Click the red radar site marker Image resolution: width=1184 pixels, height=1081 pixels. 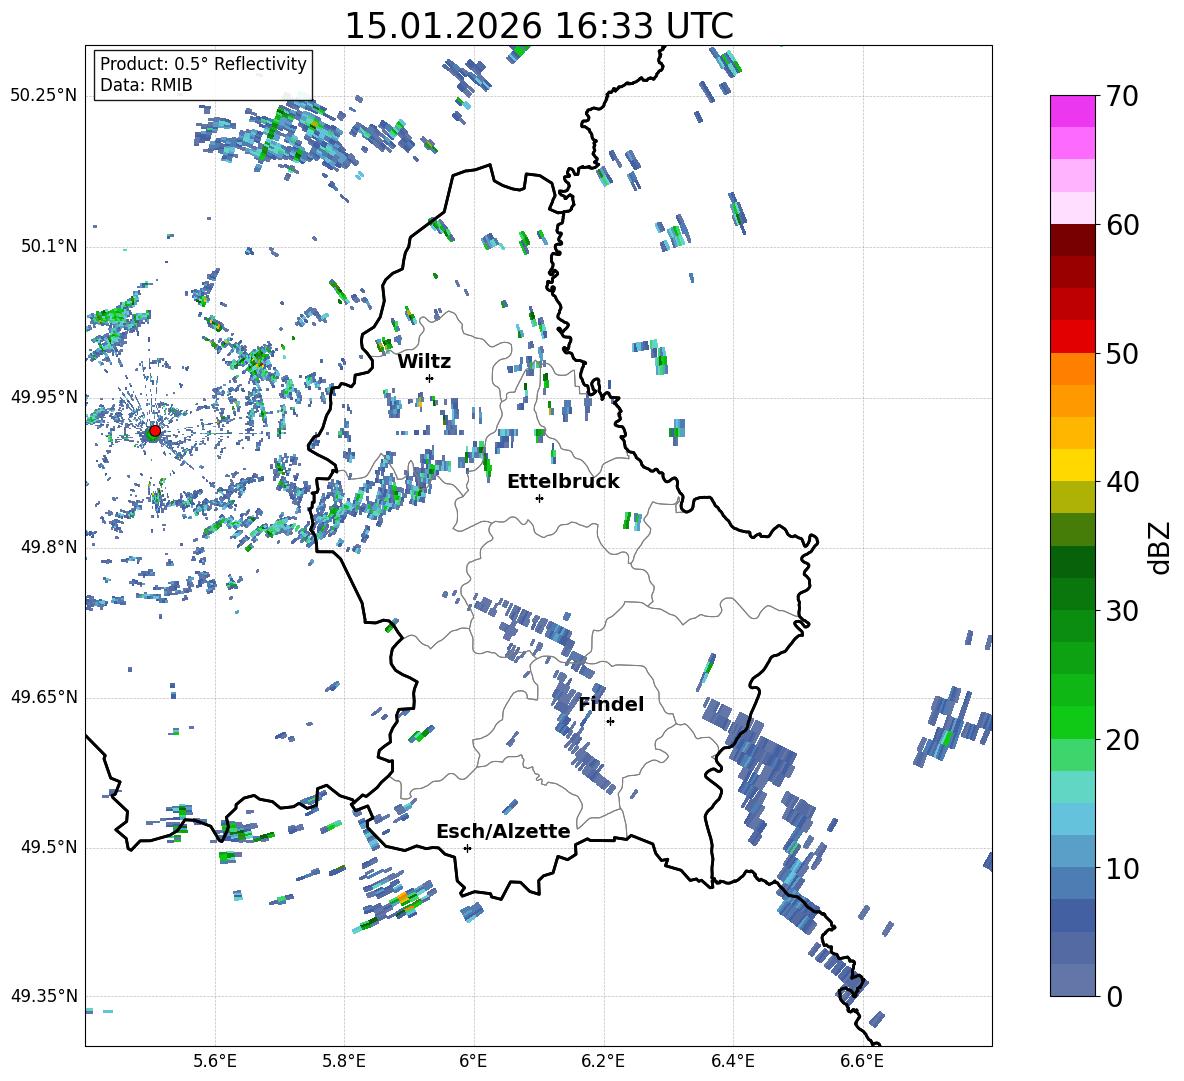[x=155, y=431]
